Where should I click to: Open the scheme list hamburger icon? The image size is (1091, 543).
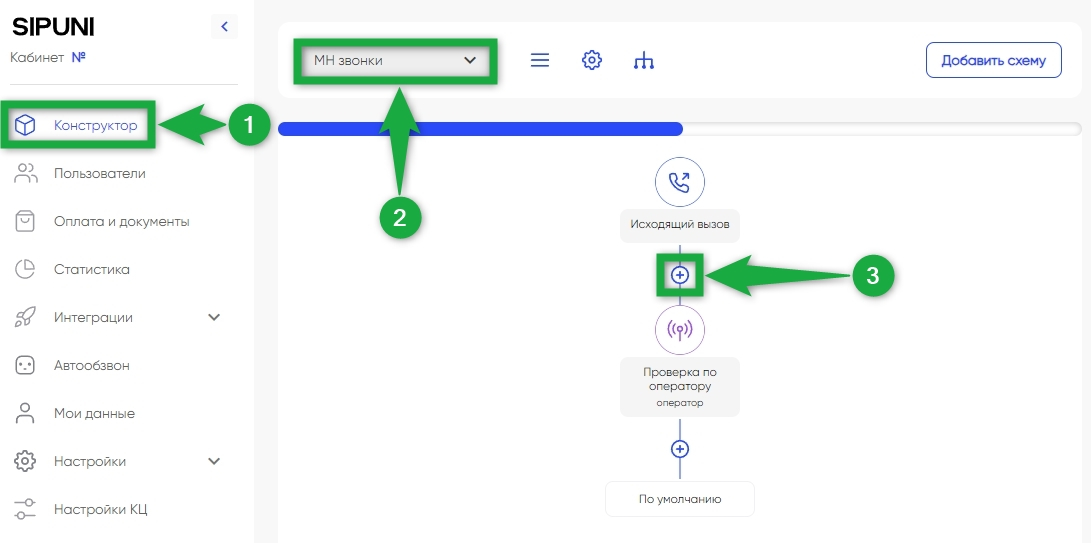pos(540,61)
